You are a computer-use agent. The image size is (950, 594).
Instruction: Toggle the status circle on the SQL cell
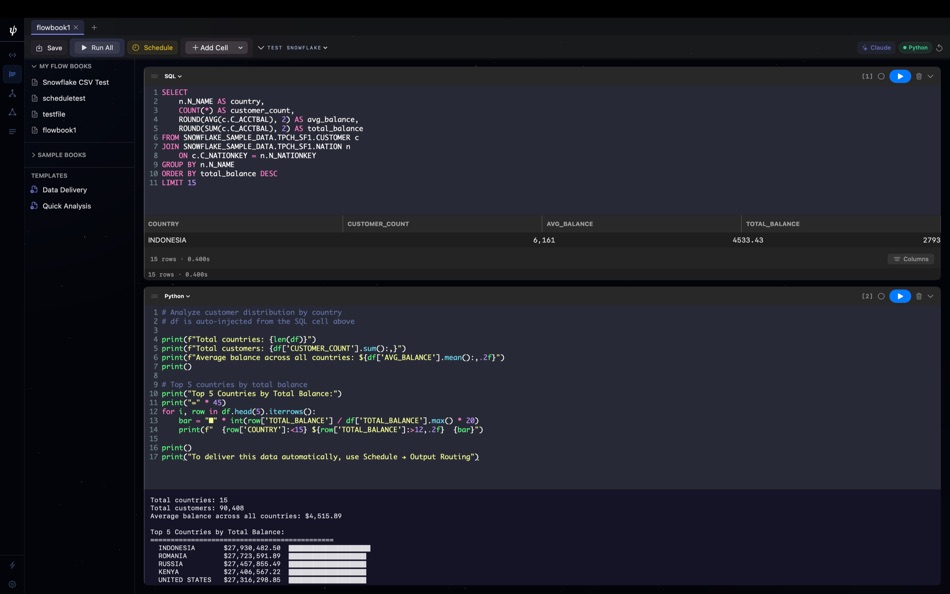(881, 76)
